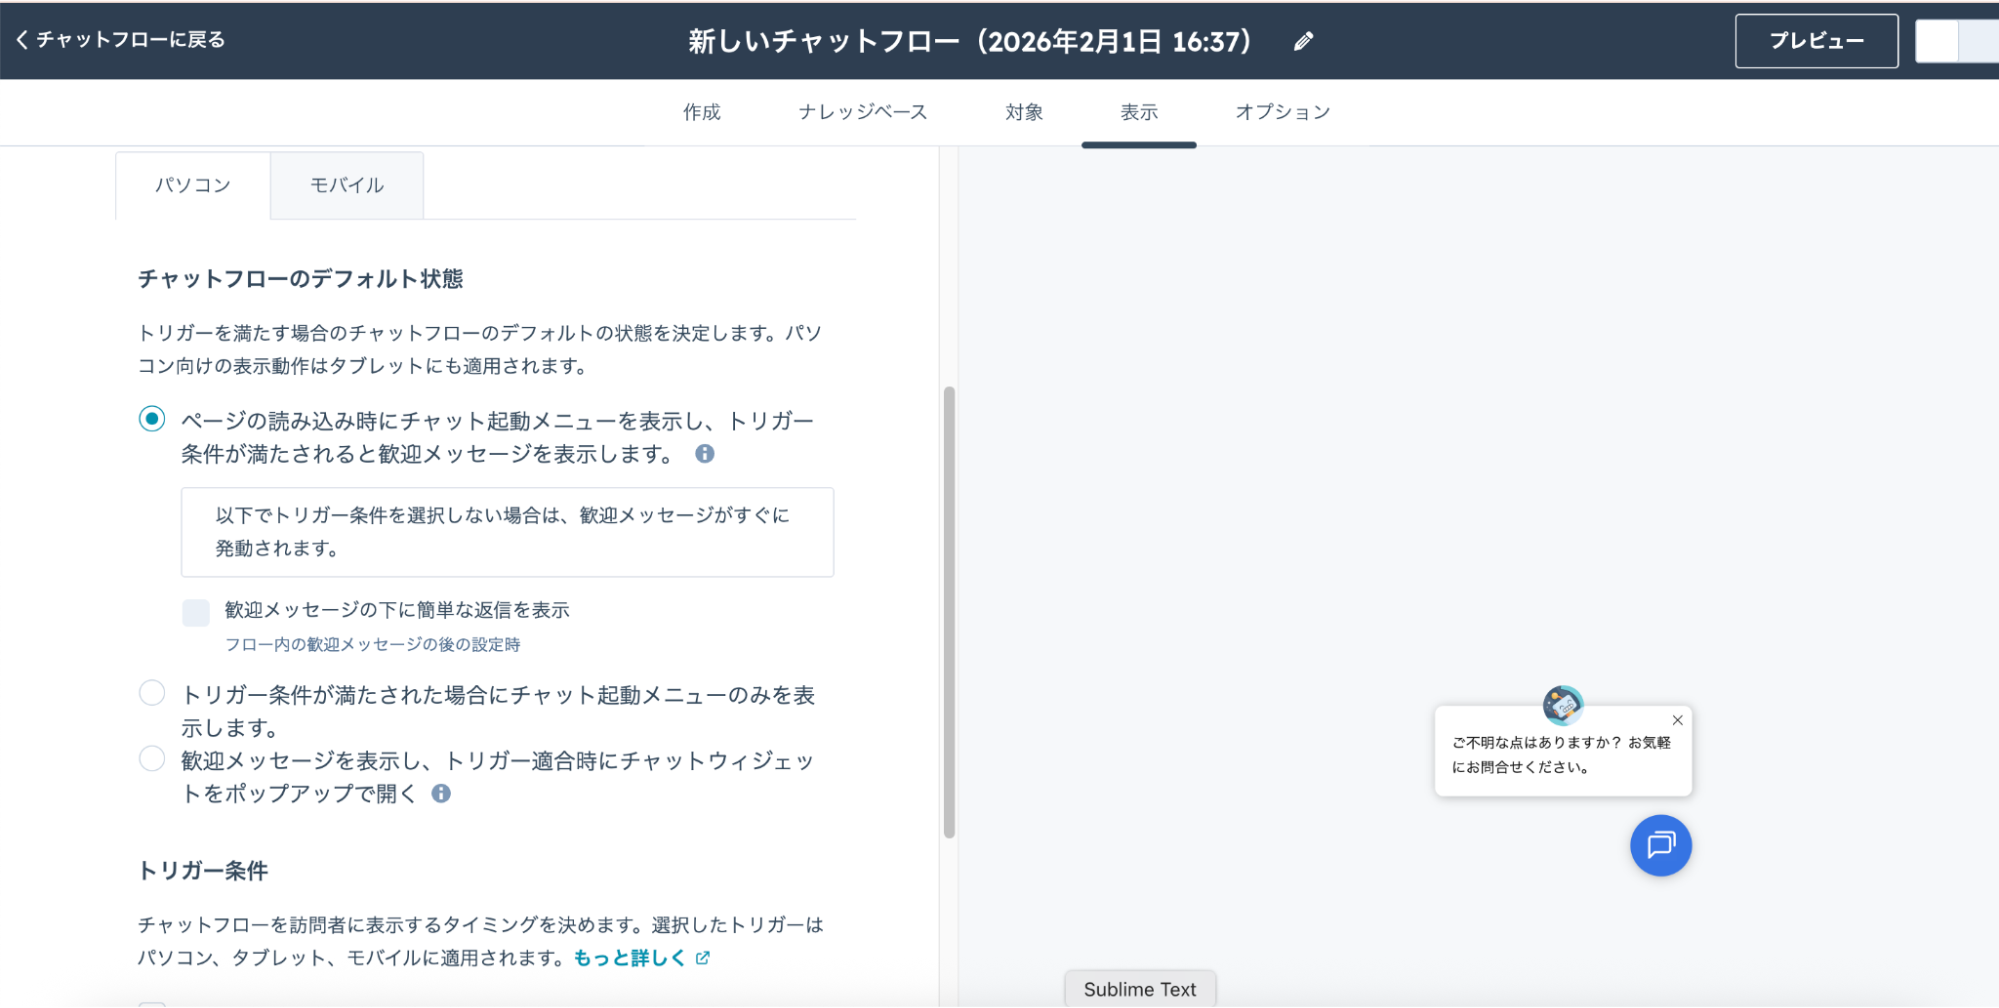
Task: Click the blue chat launcher bubble icon
Action: (1660, 846)
